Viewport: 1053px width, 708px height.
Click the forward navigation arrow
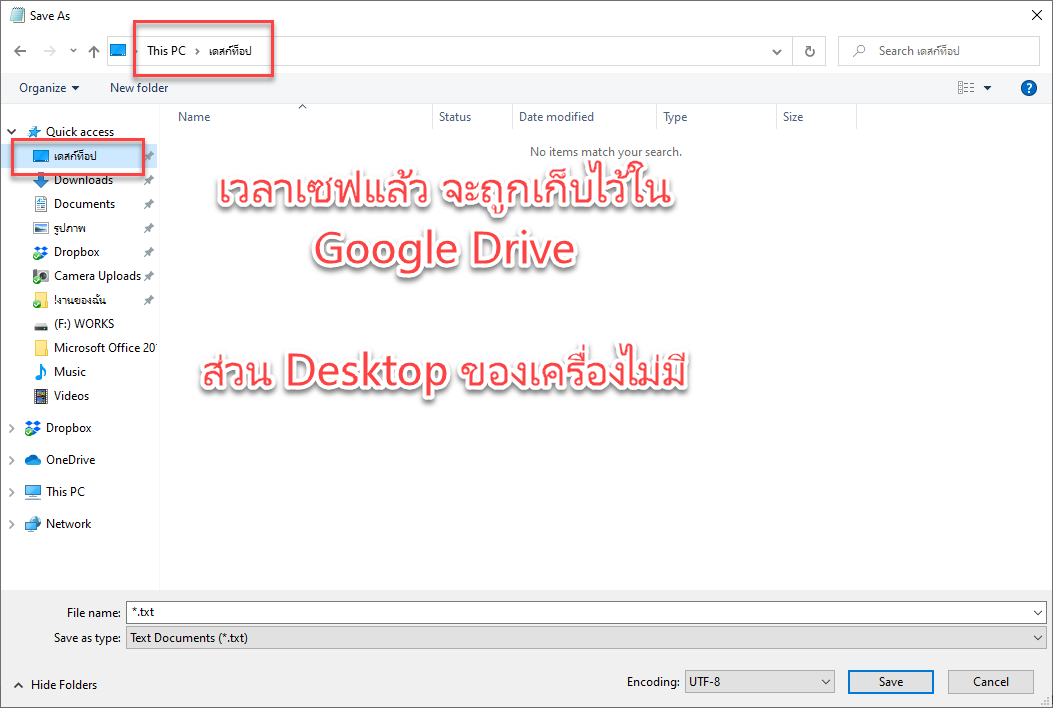tap(49, 51)
